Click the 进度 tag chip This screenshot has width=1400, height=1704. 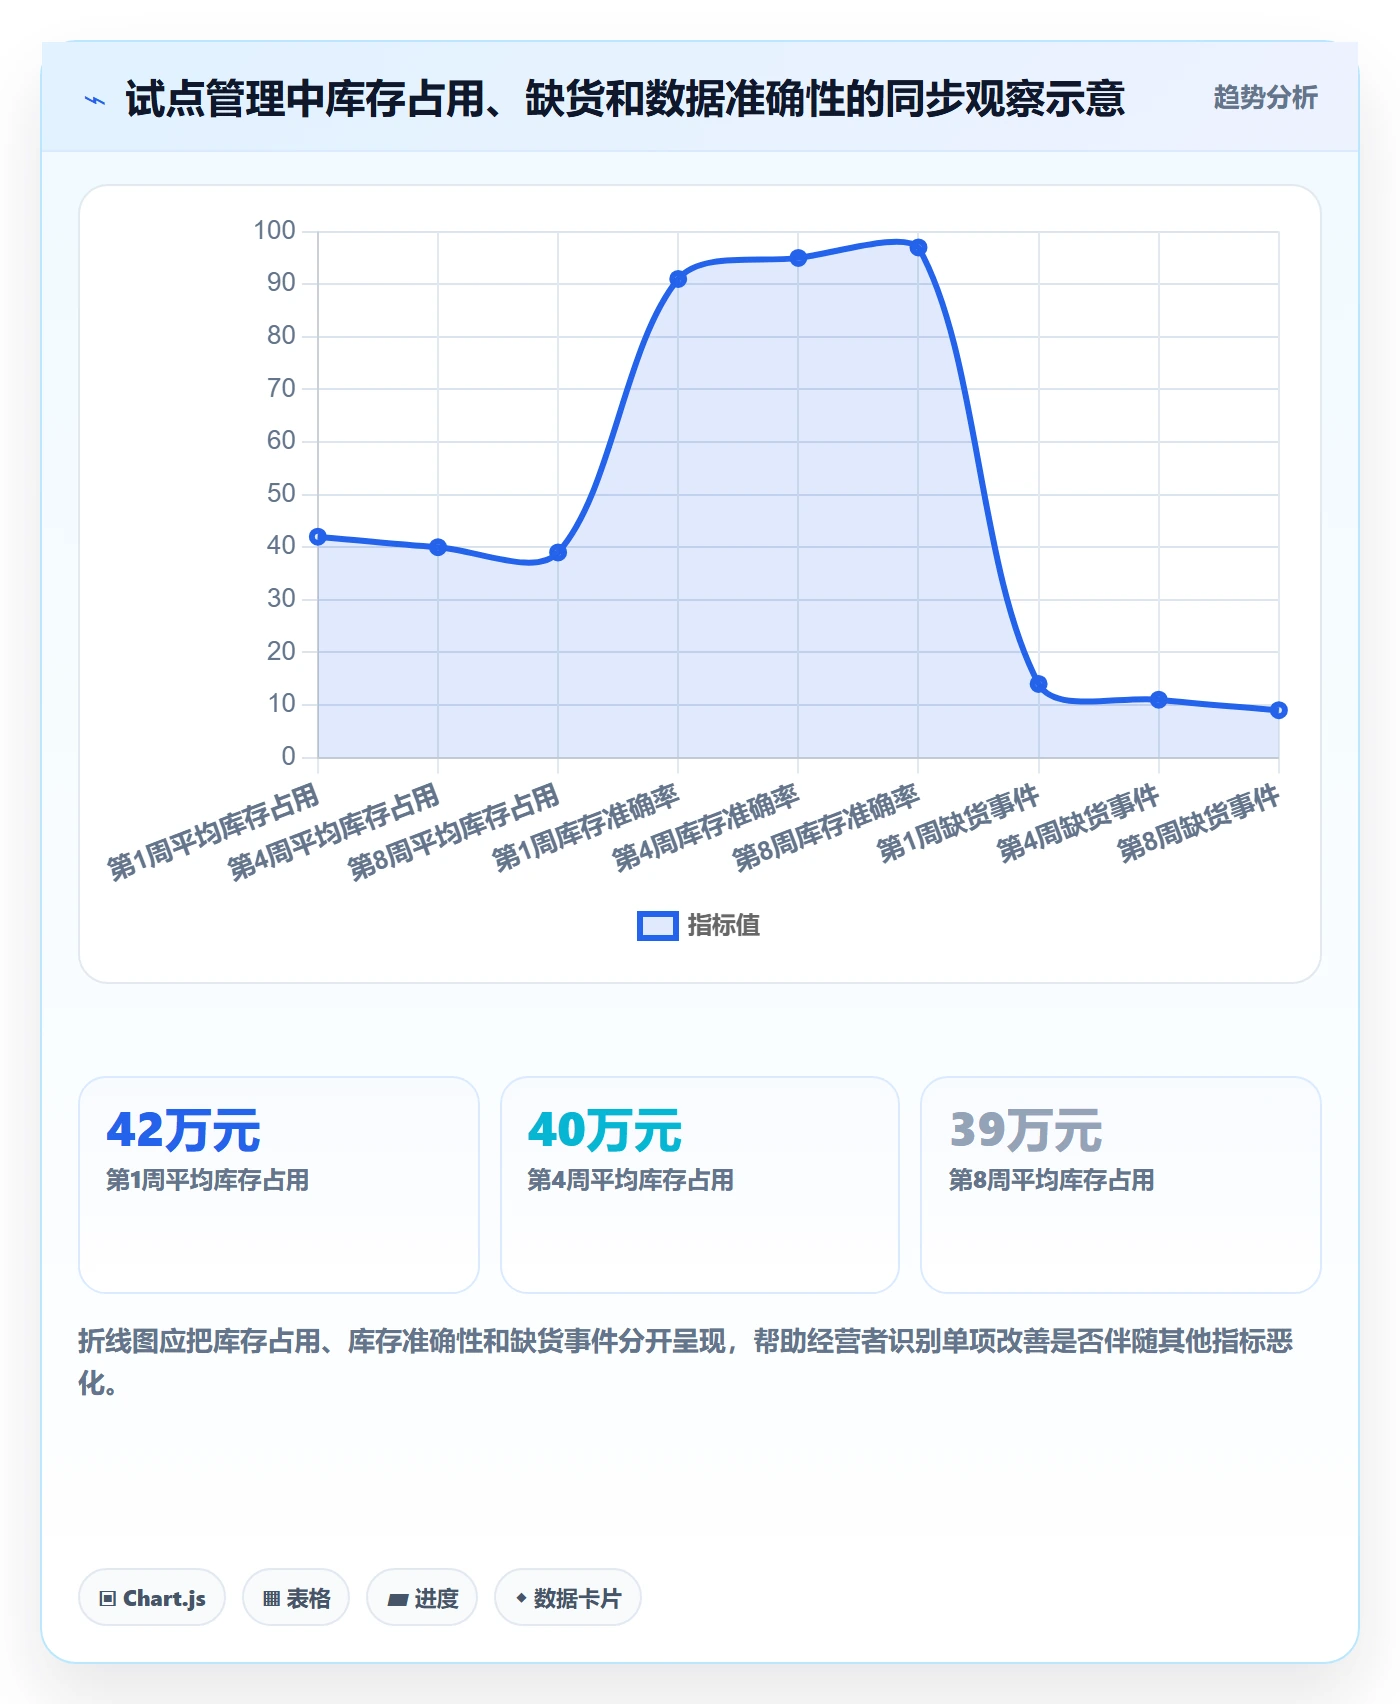pos(422,1597)
